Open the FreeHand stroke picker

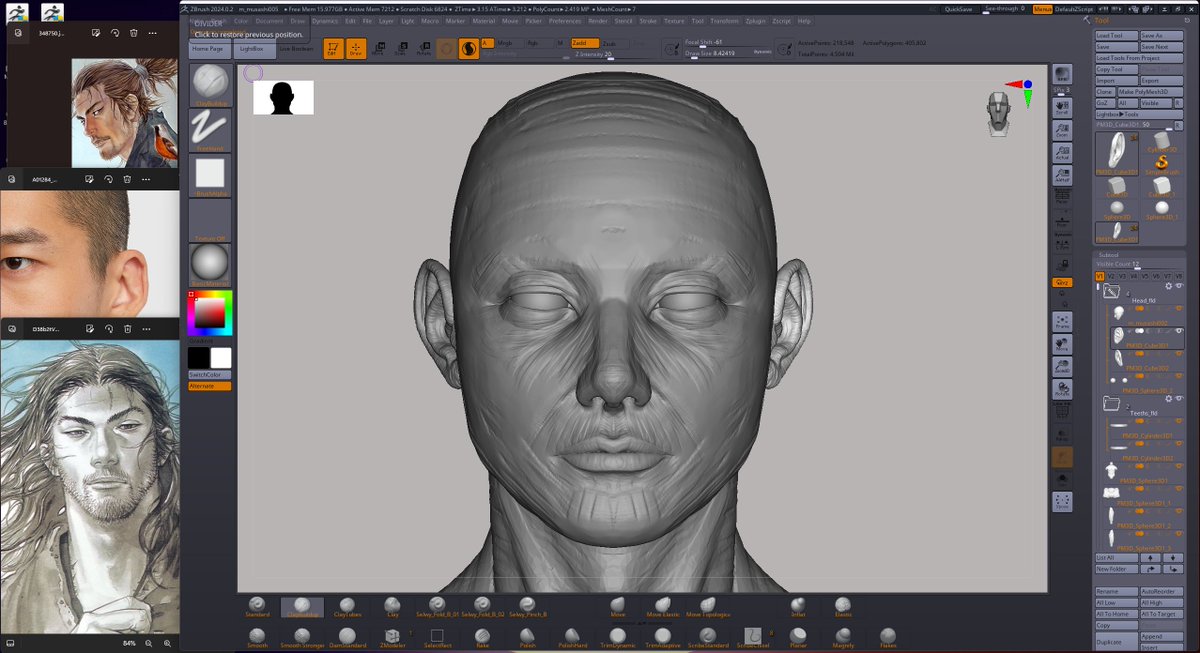point(210,130)
